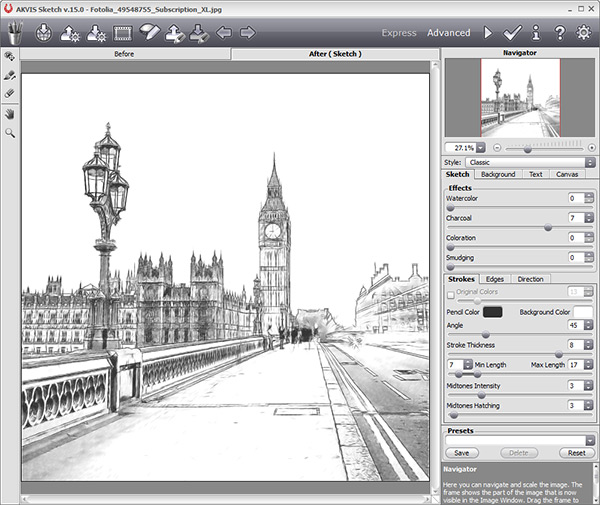Click the Reset preset button
Image resolution: width=600 pixels, height=505 pixels.
[x=577, y=453]
